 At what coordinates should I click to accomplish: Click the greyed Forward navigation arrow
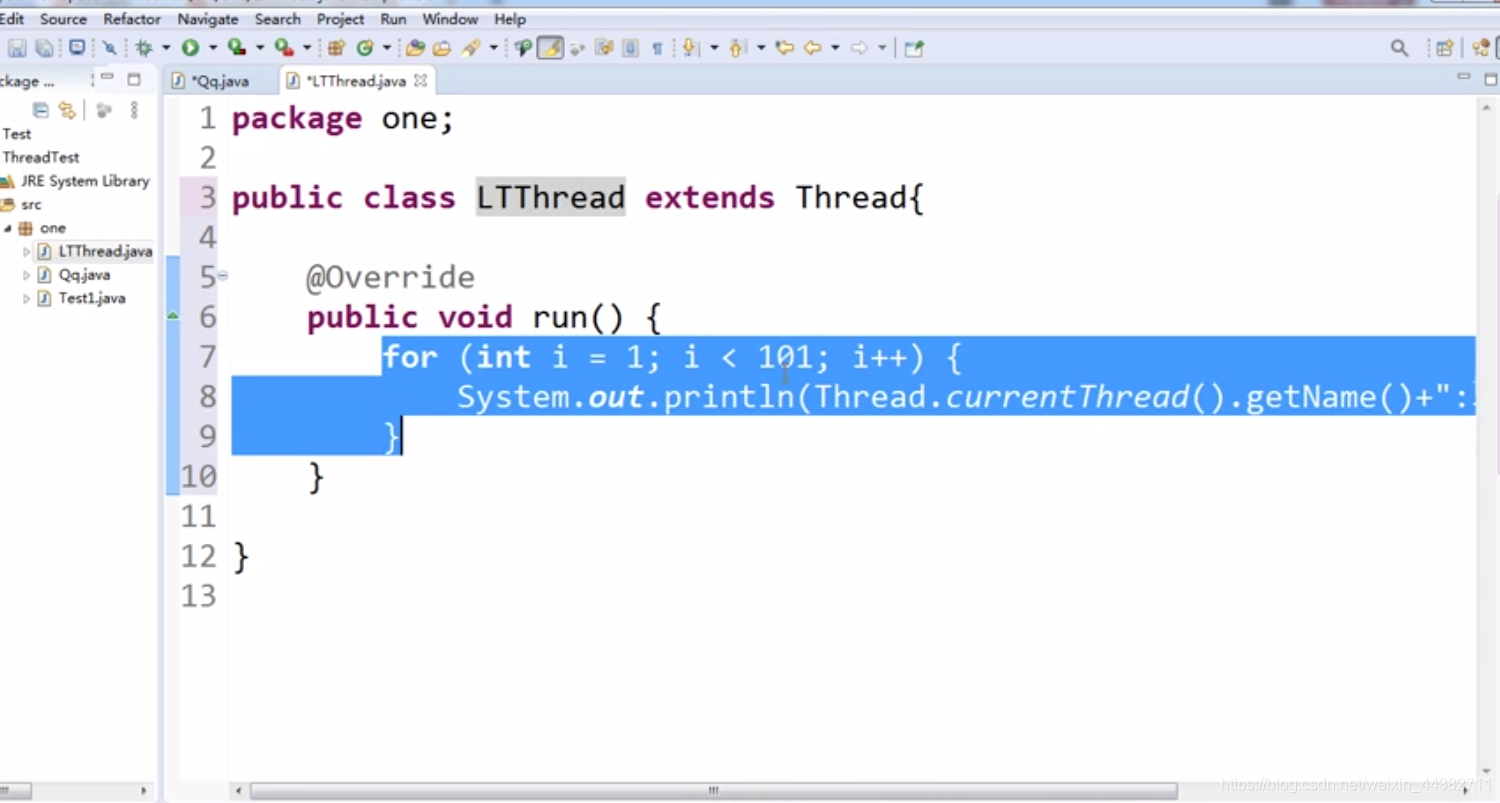[859, 48]
